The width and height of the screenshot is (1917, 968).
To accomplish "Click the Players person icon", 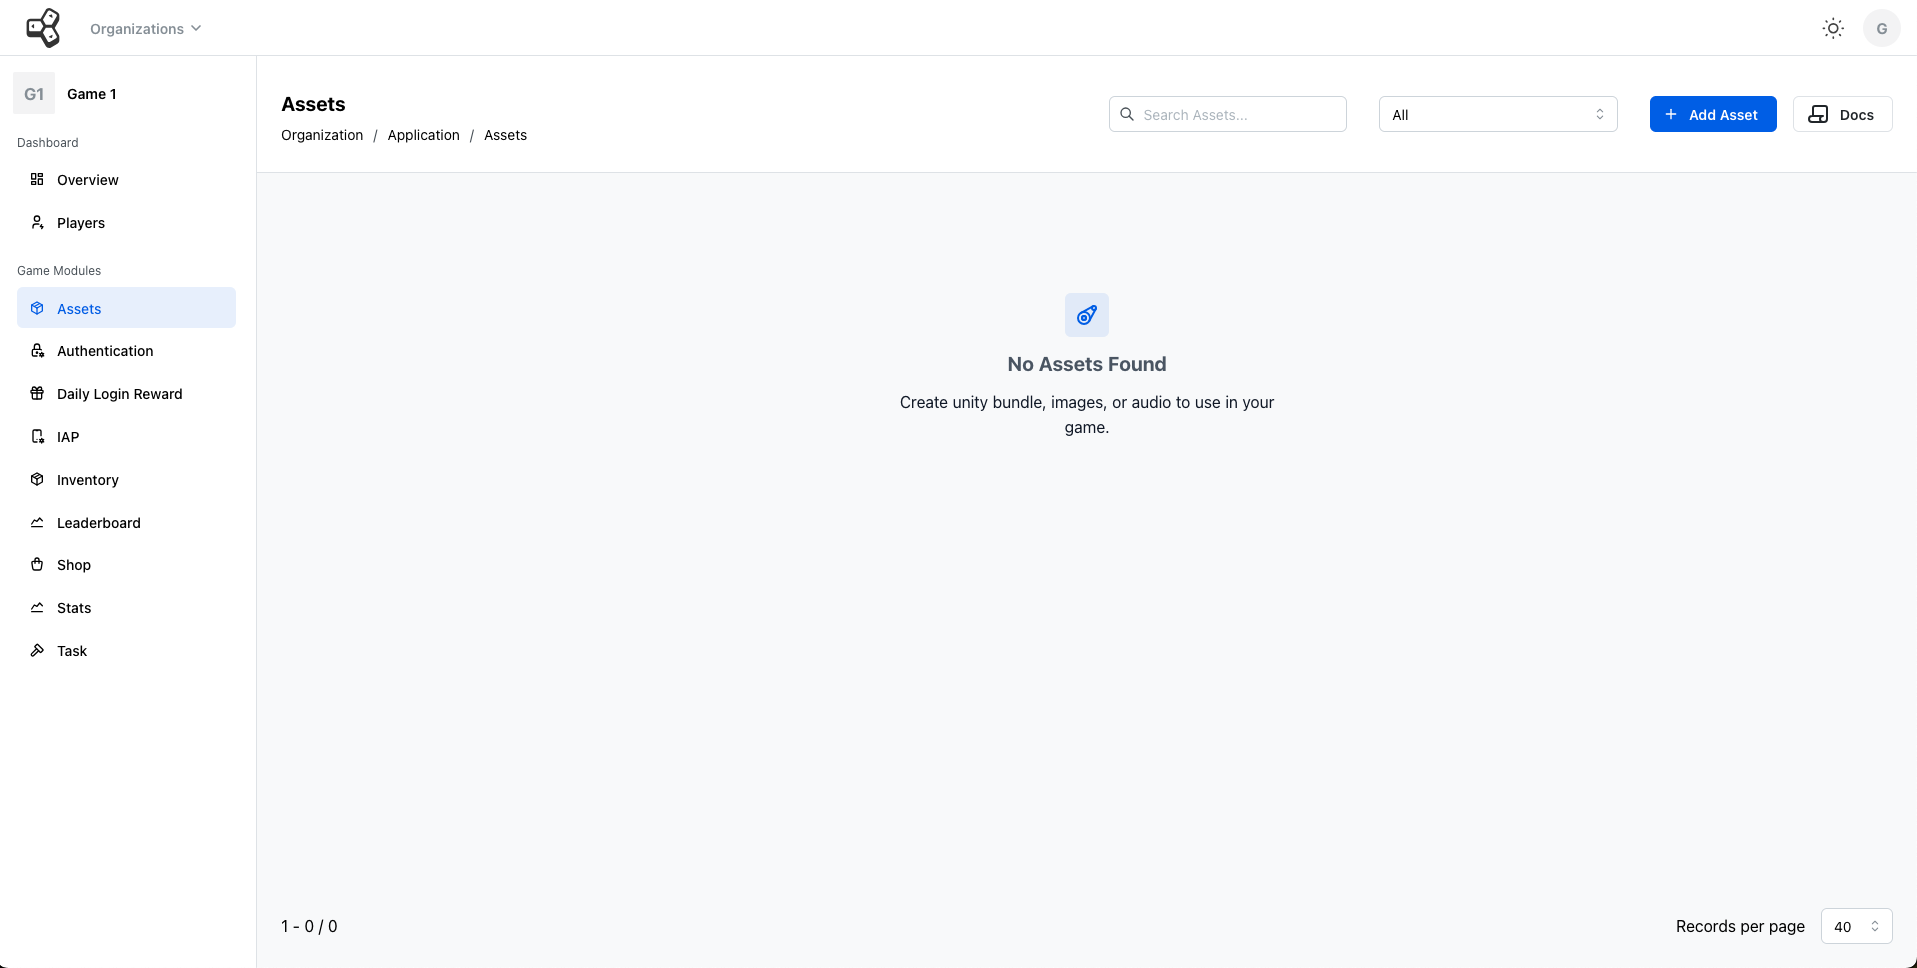I will (37, 222).
